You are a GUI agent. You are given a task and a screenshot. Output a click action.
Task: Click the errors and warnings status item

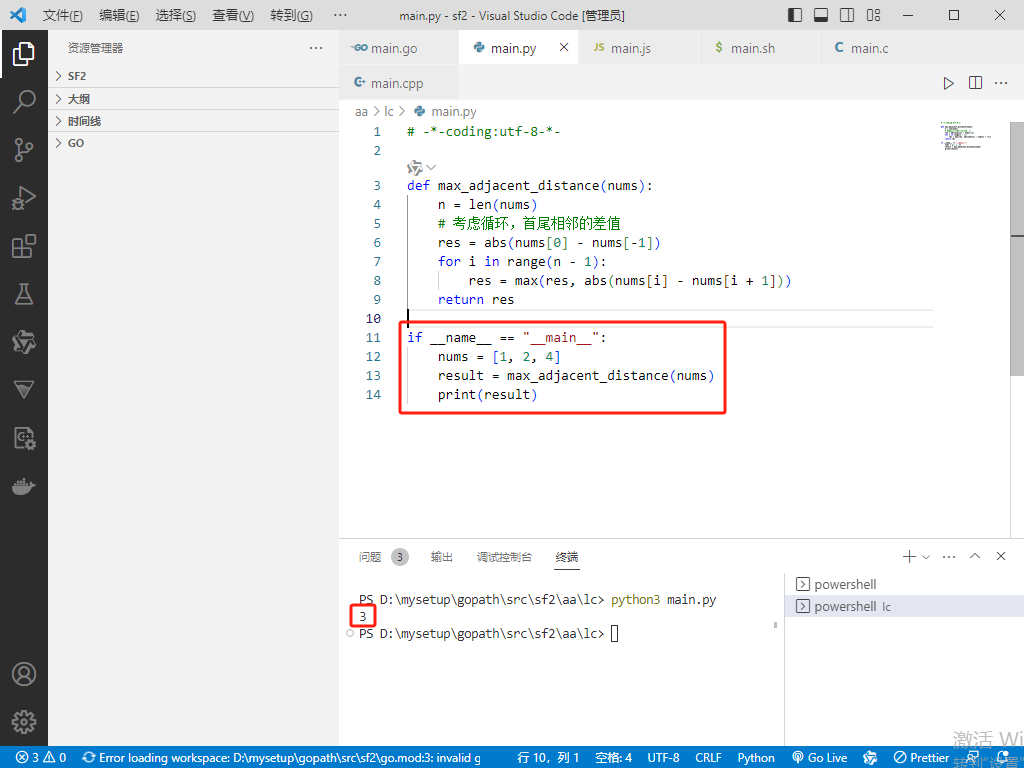click(x=41, y=758)
